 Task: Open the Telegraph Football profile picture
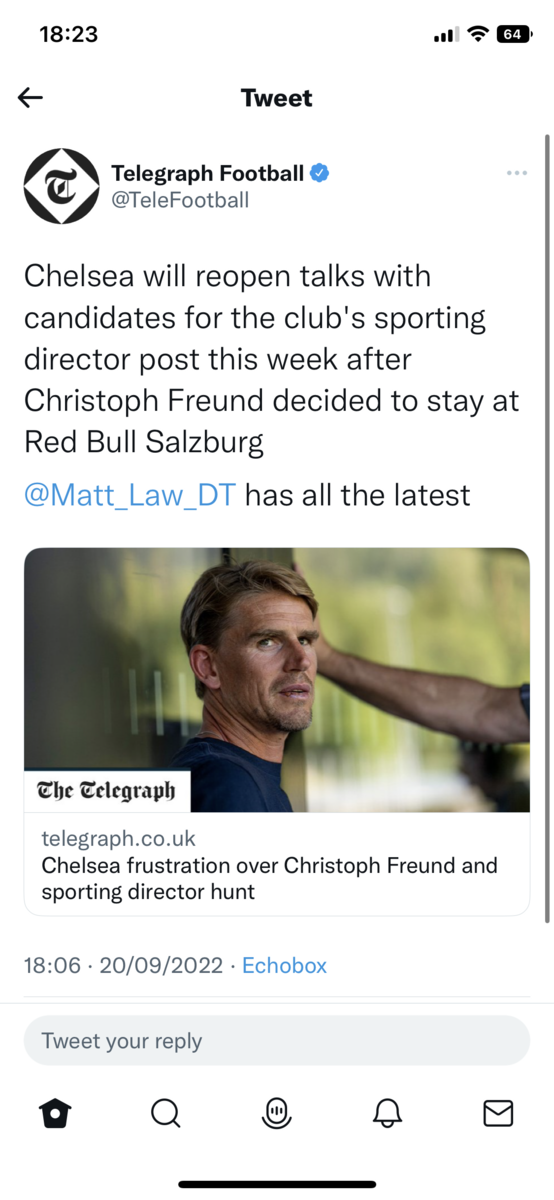(x=62, y=186)
